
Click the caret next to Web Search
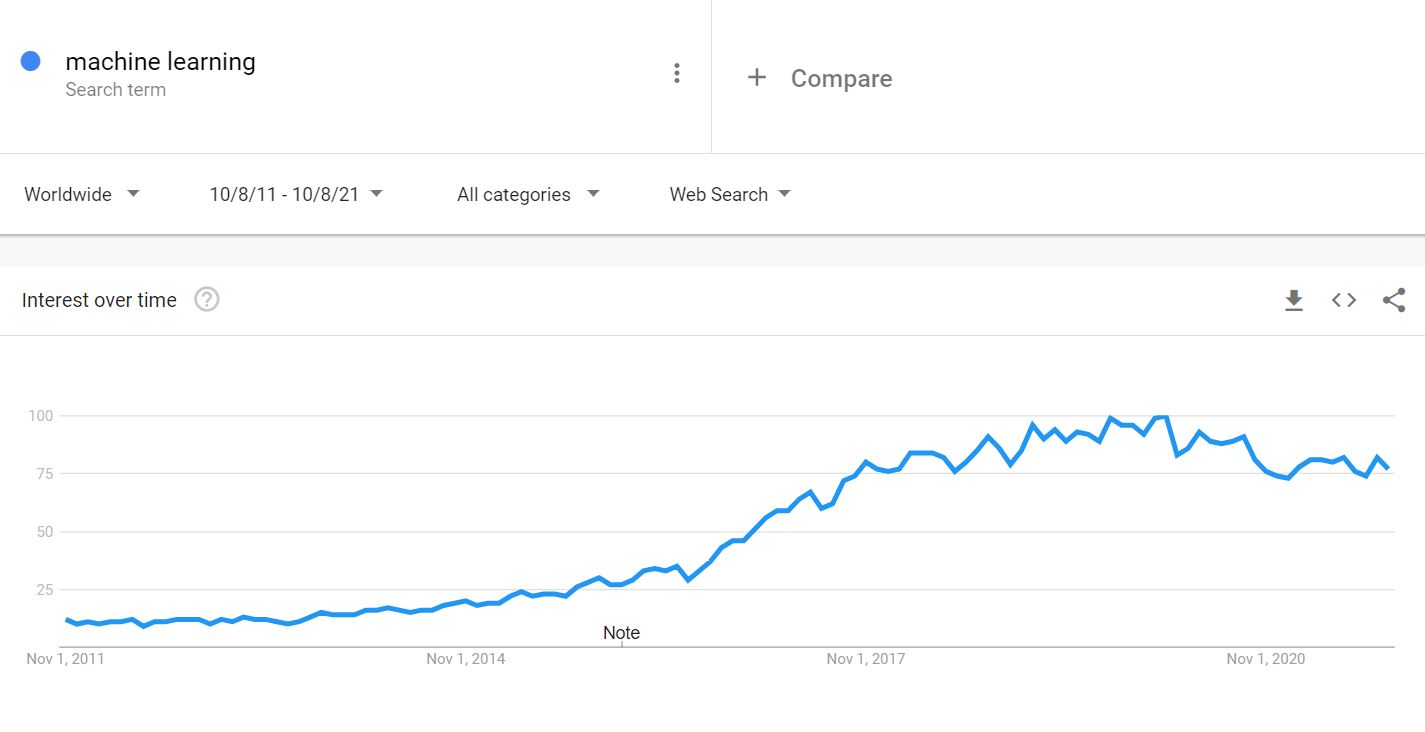coord(786,195)
